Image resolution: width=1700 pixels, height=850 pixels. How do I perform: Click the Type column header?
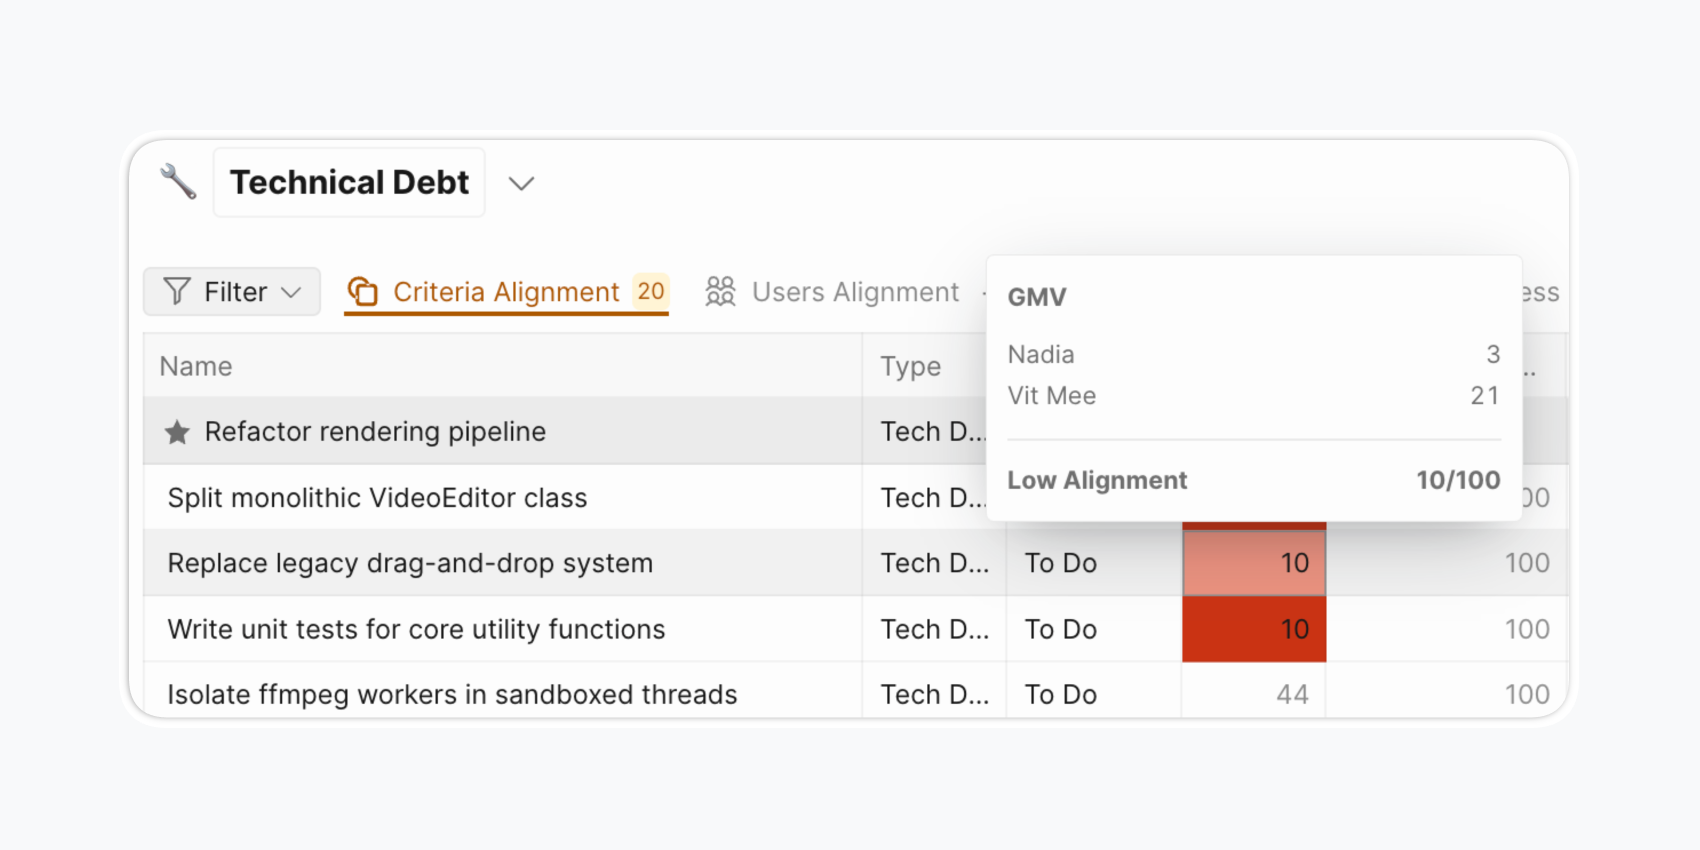click(x=910, y=366)
